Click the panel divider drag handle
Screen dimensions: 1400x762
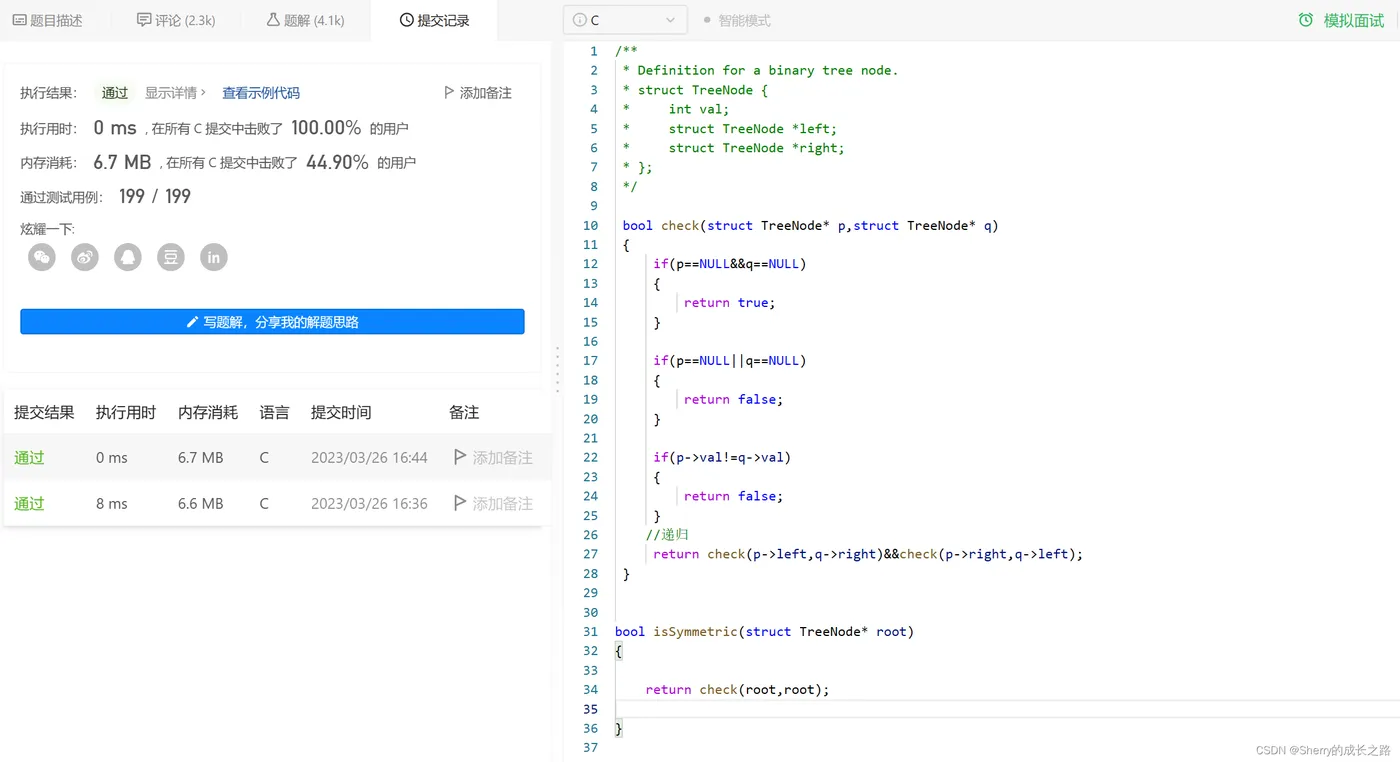coord(558,368)
